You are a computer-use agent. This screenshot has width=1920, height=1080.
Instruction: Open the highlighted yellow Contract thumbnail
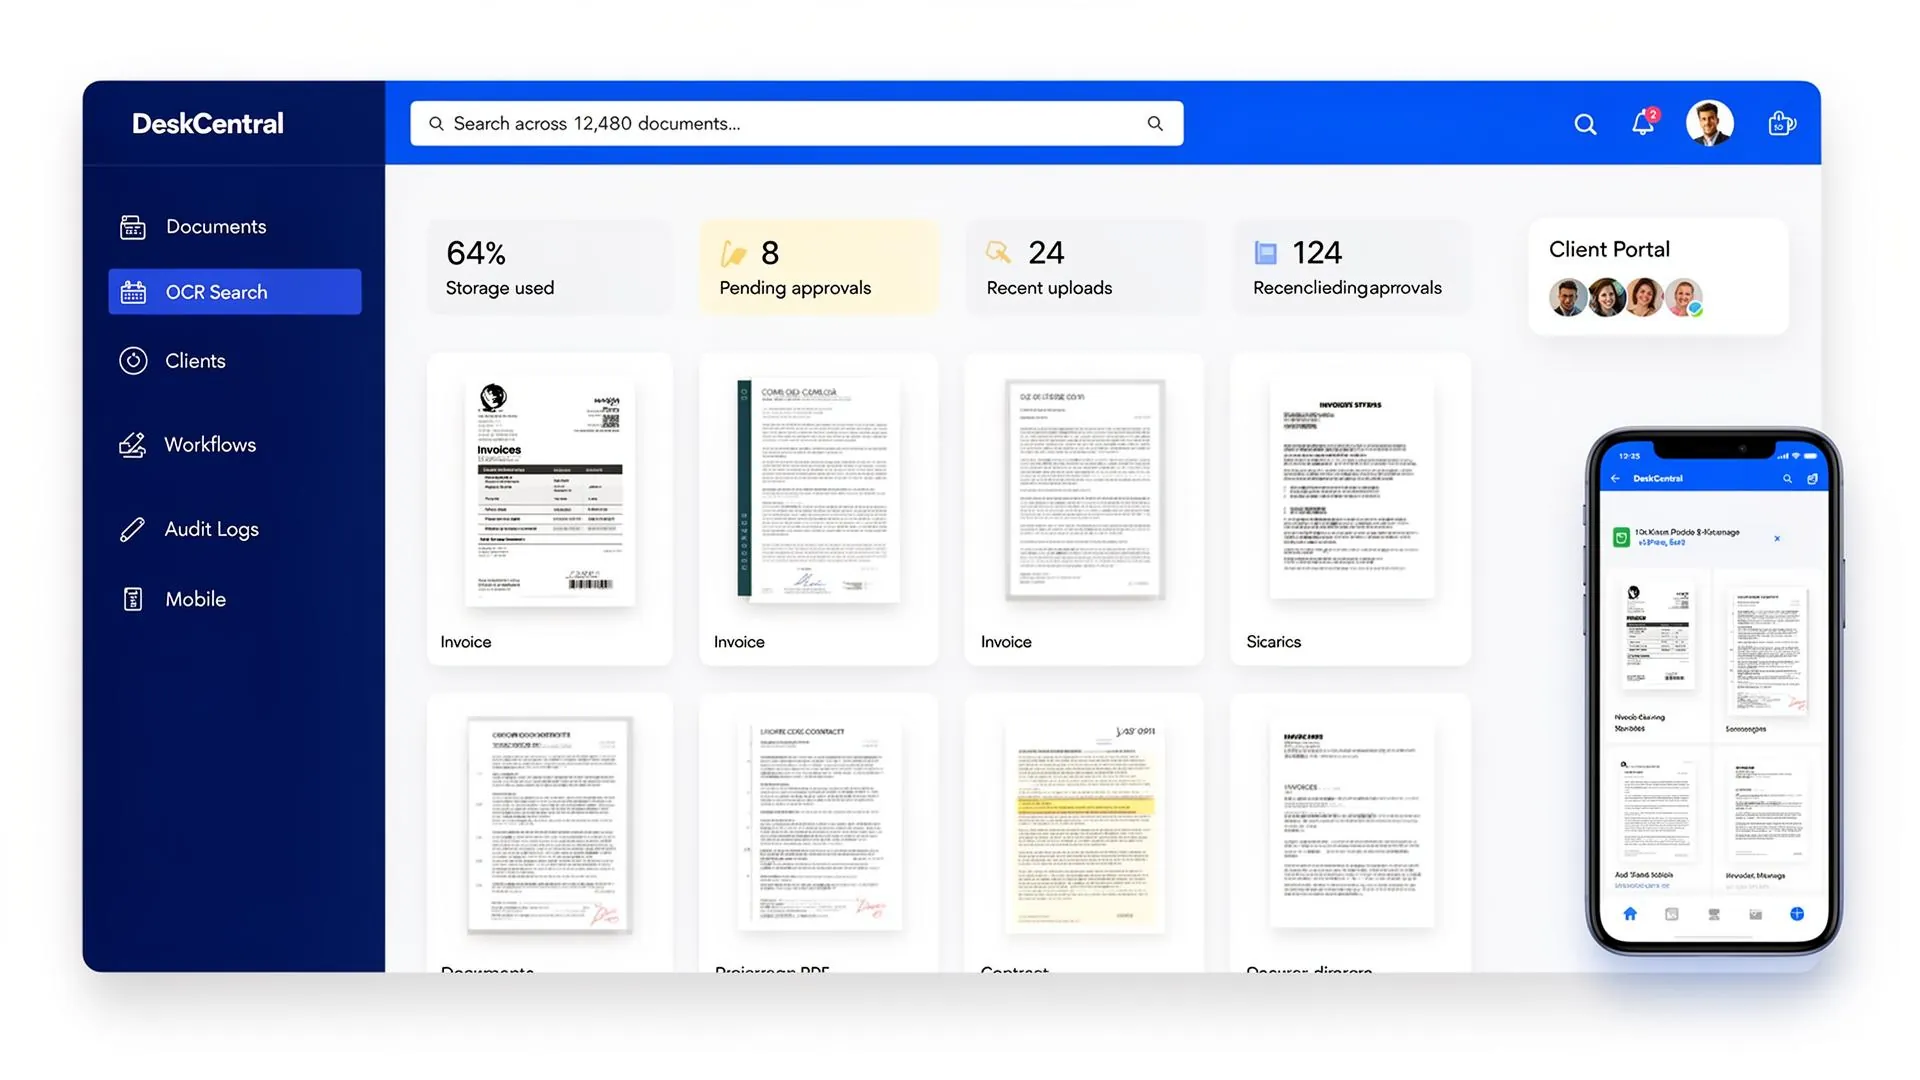point(1085,827)
